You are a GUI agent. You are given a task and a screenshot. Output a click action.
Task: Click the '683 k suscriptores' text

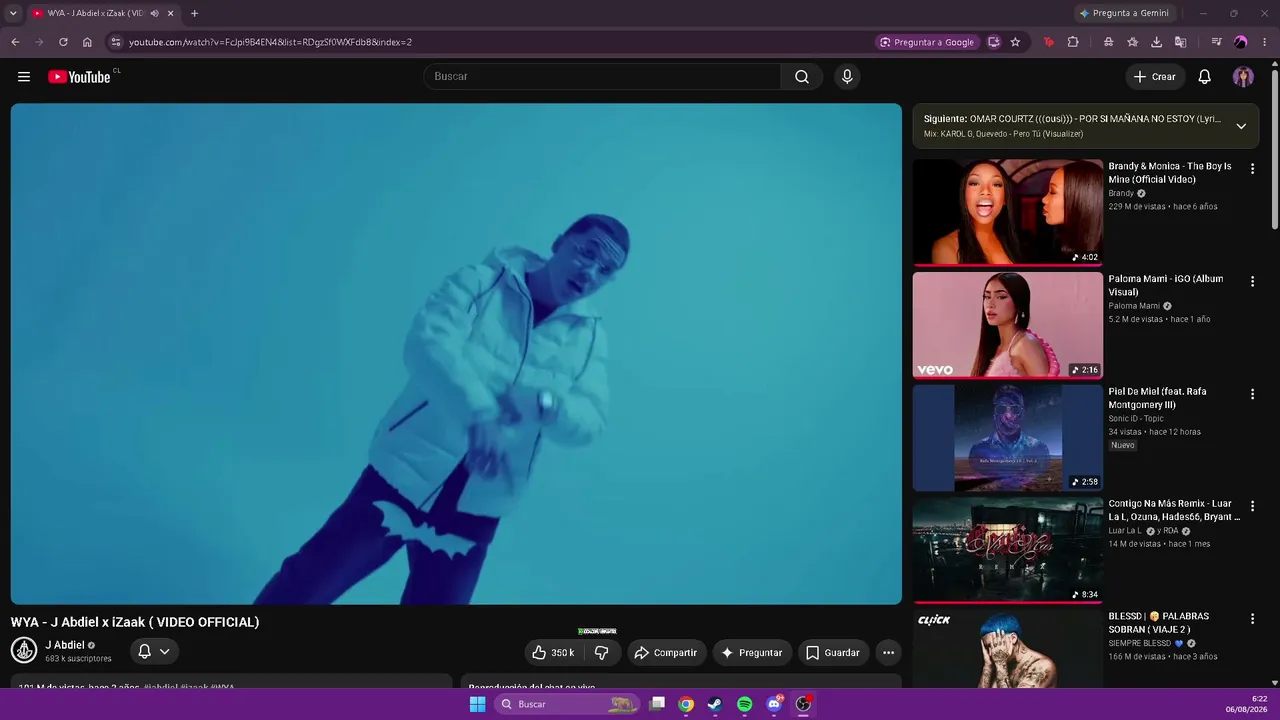[x=78, y=659]
